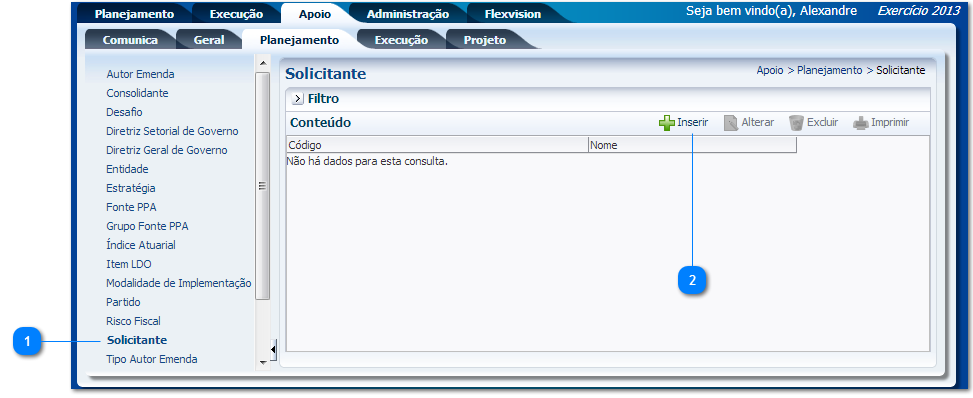Open the Execução main tab
973x398 pixels.
[x=236, y=14]
